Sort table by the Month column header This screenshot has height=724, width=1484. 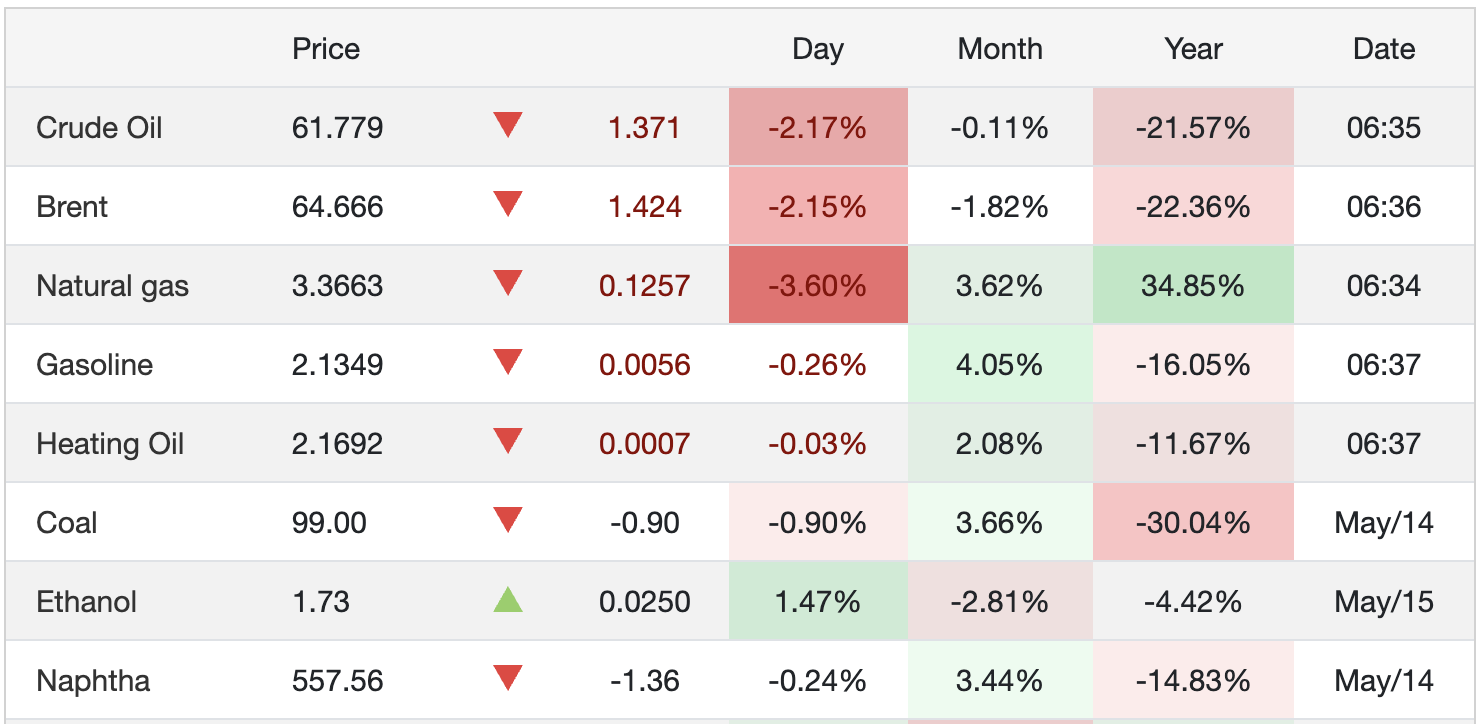point(1000,49)
